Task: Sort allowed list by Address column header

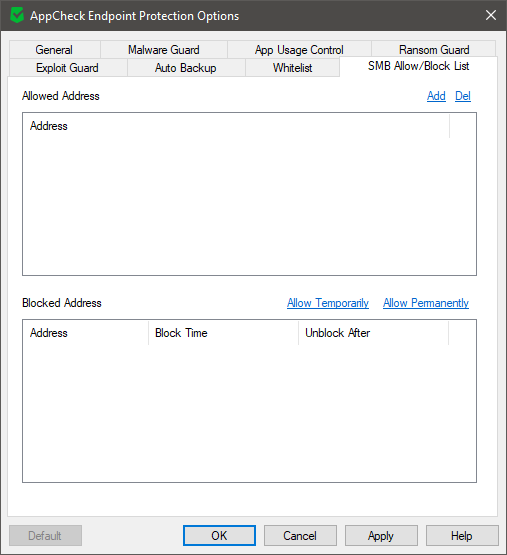Action: pyautogui.click(x=236, y=126)
